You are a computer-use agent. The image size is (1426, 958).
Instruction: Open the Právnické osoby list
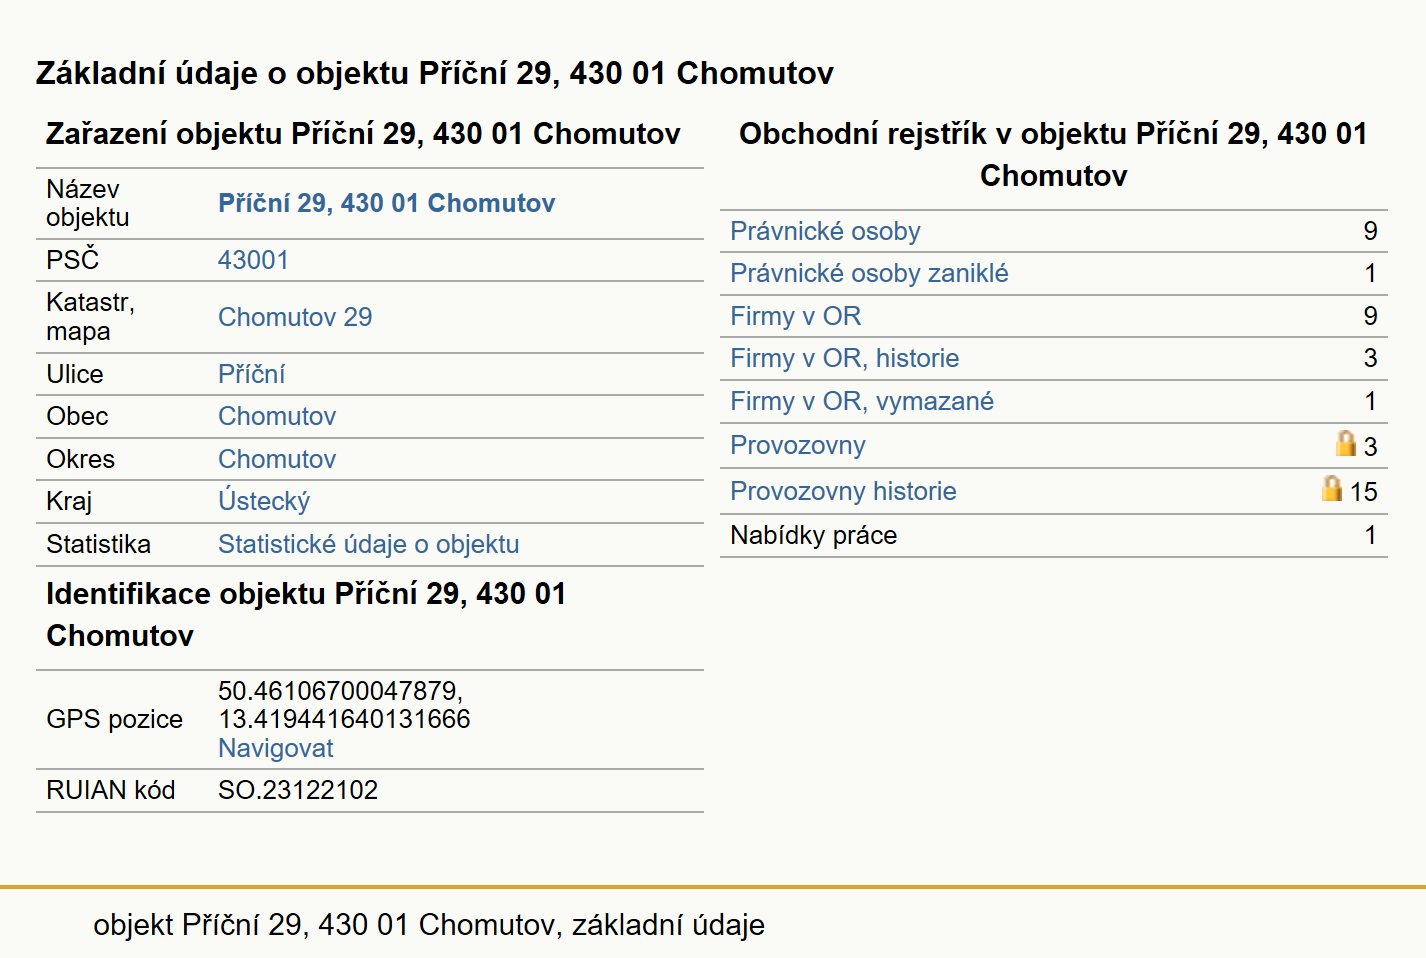tap(825, 231)
